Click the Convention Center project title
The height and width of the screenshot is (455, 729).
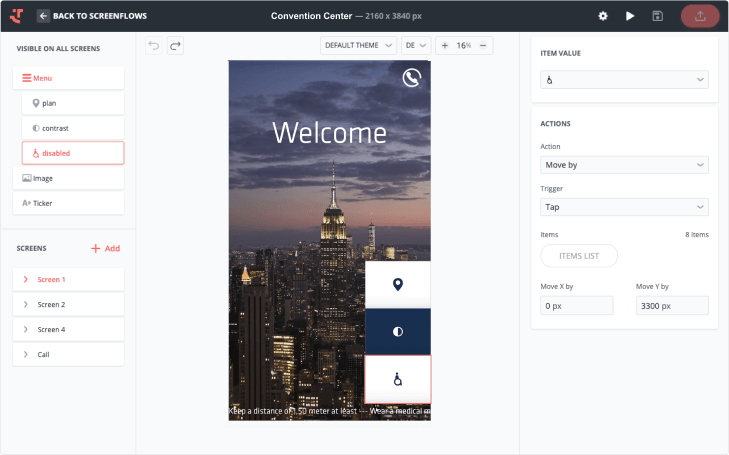[x=311, y=16]
